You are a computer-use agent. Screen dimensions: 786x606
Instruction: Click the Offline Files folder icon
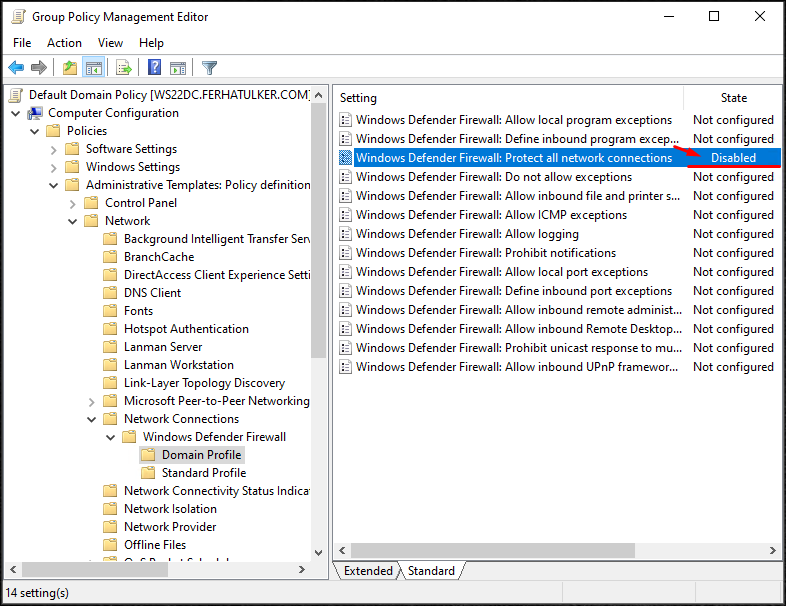pyautogui.click(x=110, y=545)
